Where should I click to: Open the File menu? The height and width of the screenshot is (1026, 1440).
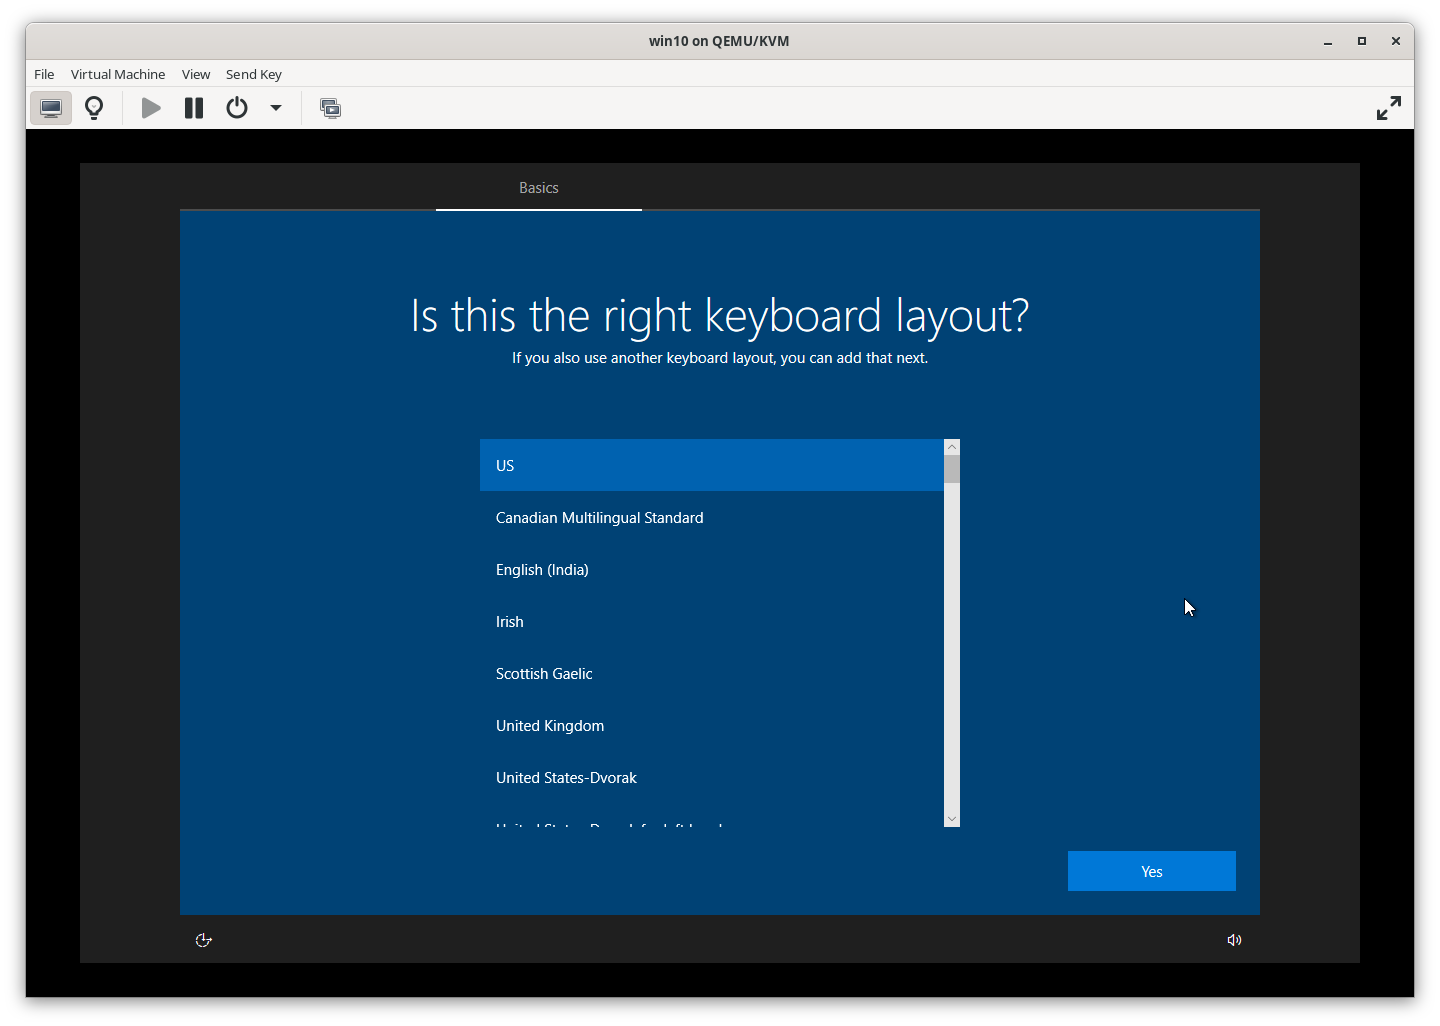(x=44, y=74)
